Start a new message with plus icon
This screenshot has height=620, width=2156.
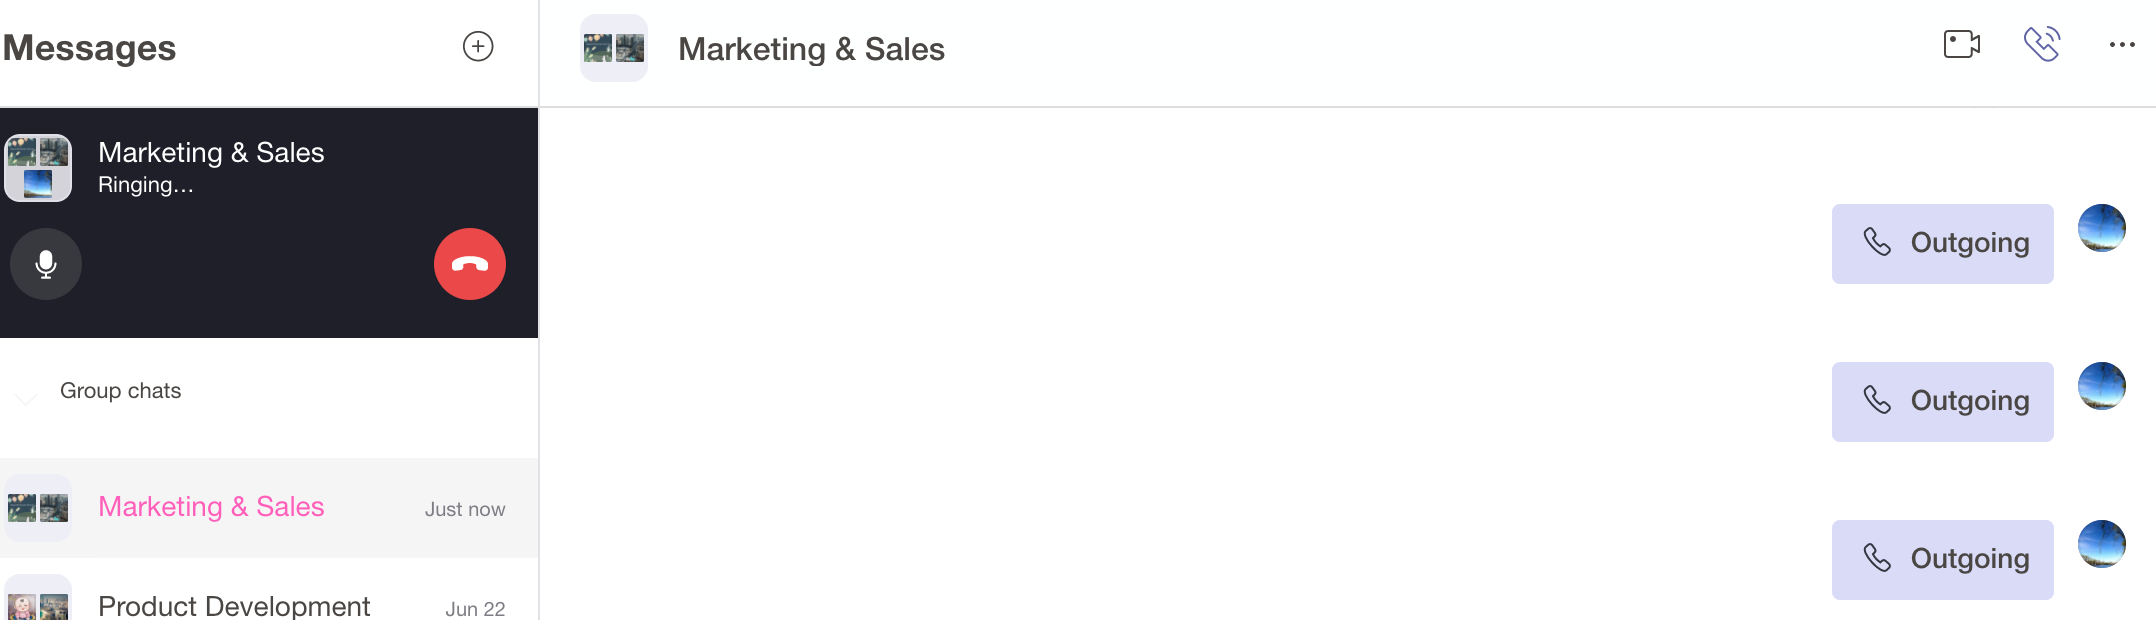tap(478, 46)
